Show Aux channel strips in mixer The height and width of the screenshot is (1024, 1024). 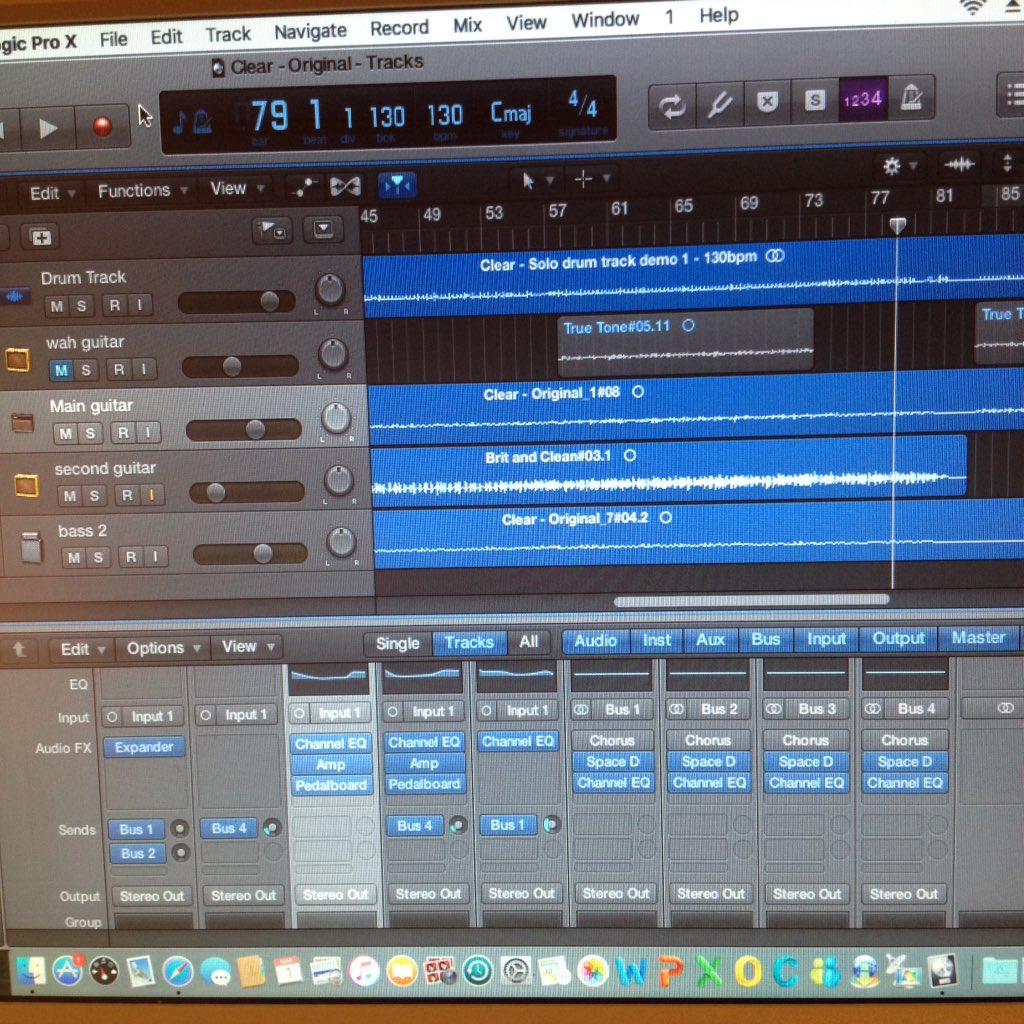coord(711,640)
